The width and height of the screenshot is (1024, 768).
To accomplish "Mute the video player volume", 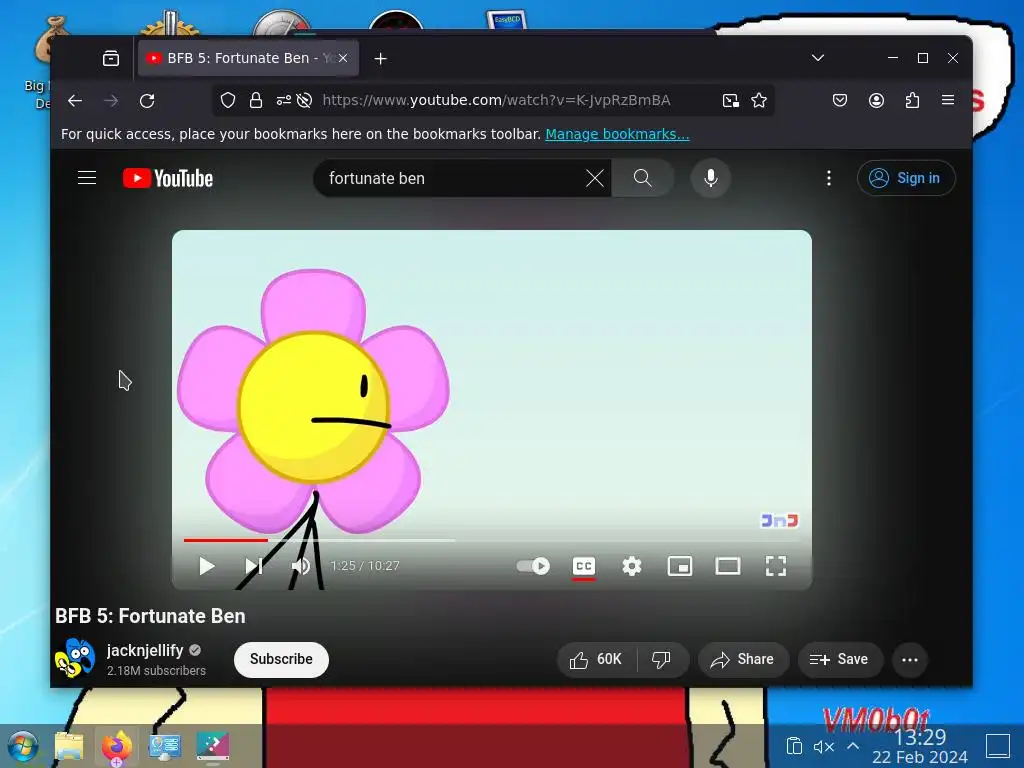I will coord(300,566).
